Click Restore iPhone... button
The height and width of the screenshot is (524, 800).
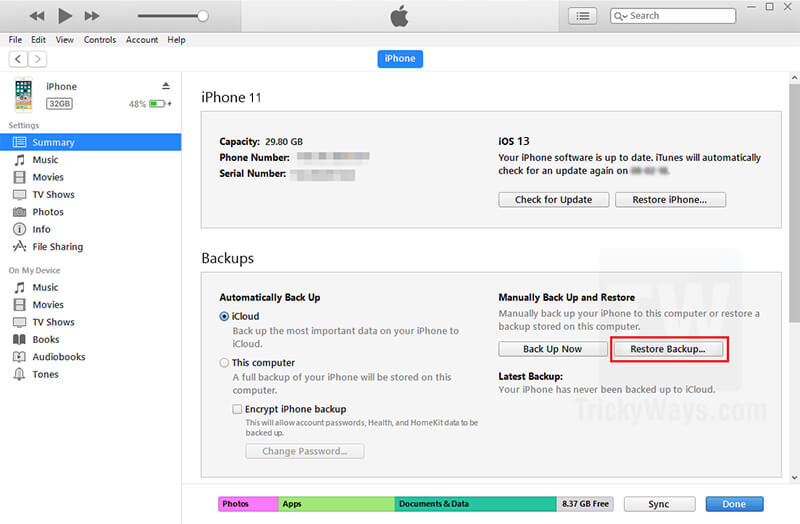pyautogui.click(x=670, y=199)
